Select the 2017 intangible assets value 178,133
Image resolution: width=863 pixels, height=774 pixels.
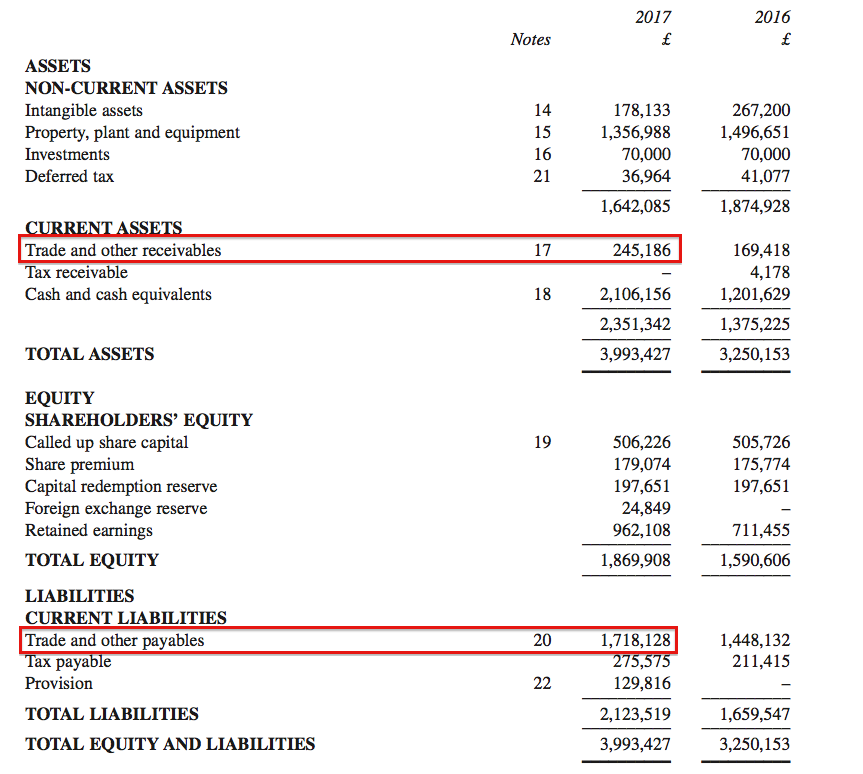point(642,111)
